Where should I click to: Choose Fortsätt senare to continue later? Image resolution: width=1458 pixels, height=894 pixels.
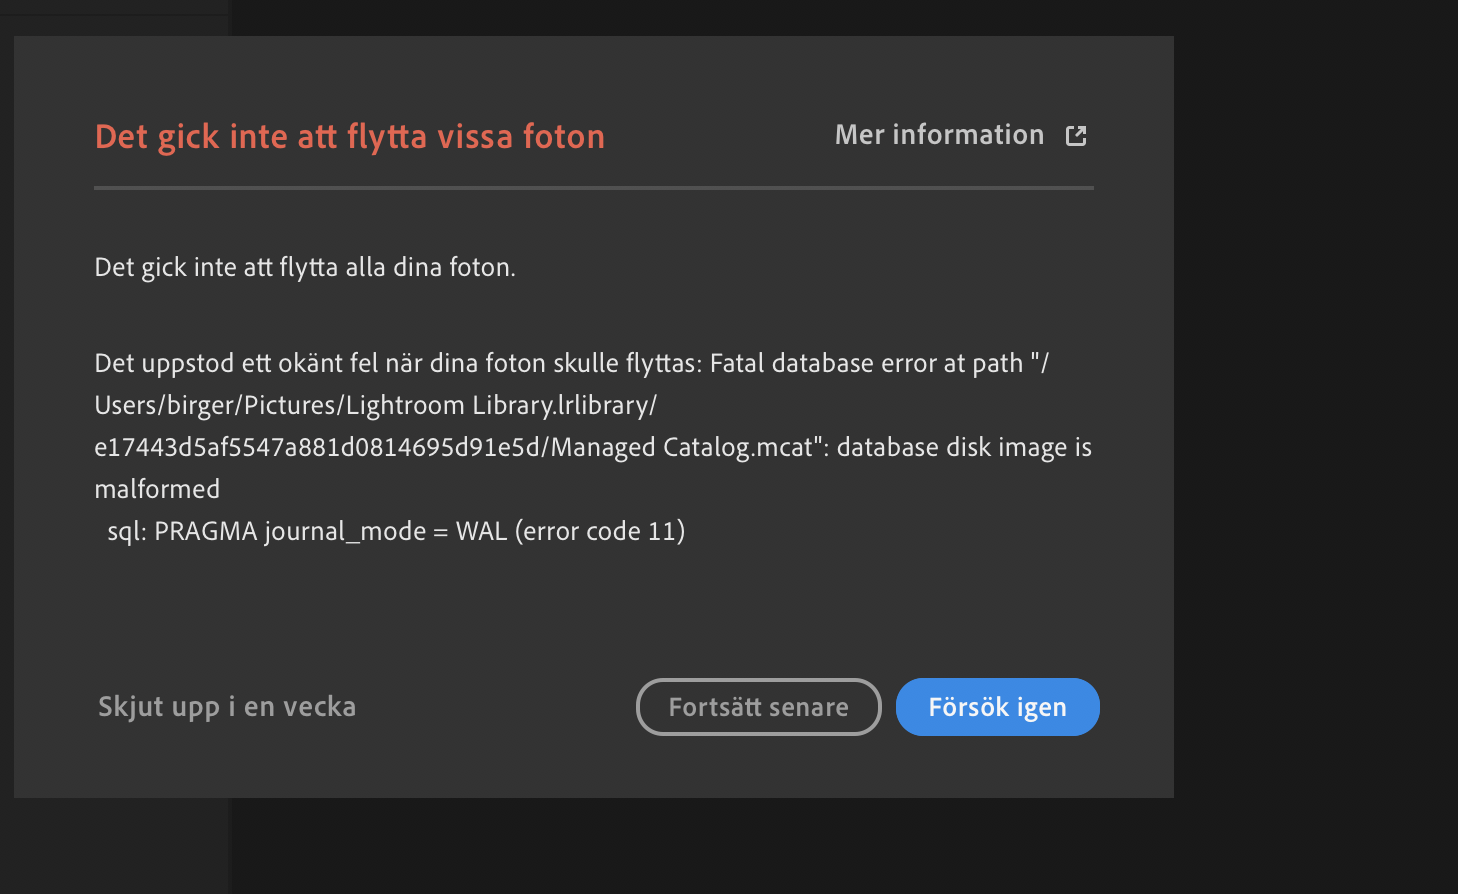[x=758, y=707]
